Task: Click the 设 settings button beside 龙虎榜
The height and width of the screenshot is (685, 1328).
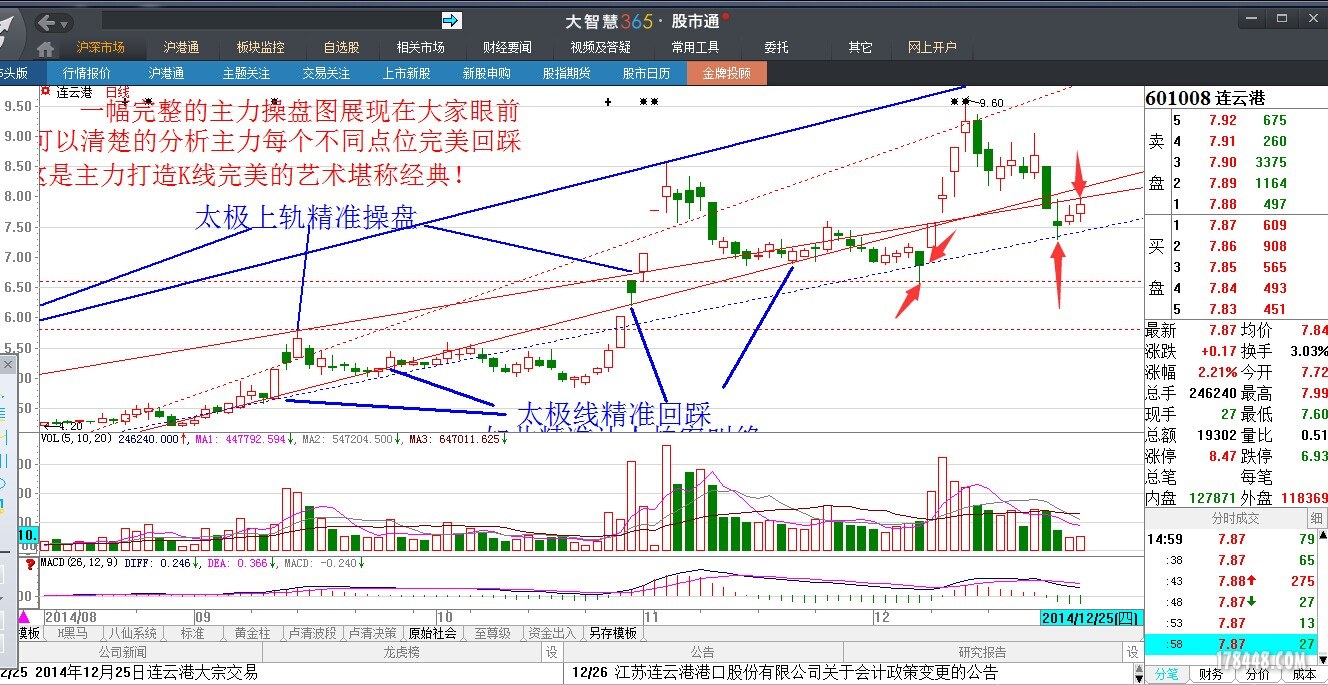Action: pyautogui.click(x=551, y=652)
